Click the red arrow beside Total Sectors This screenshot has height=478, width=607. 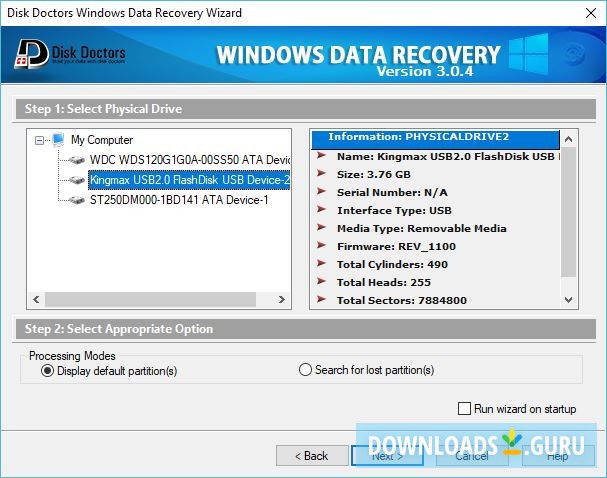click(321, 299)
